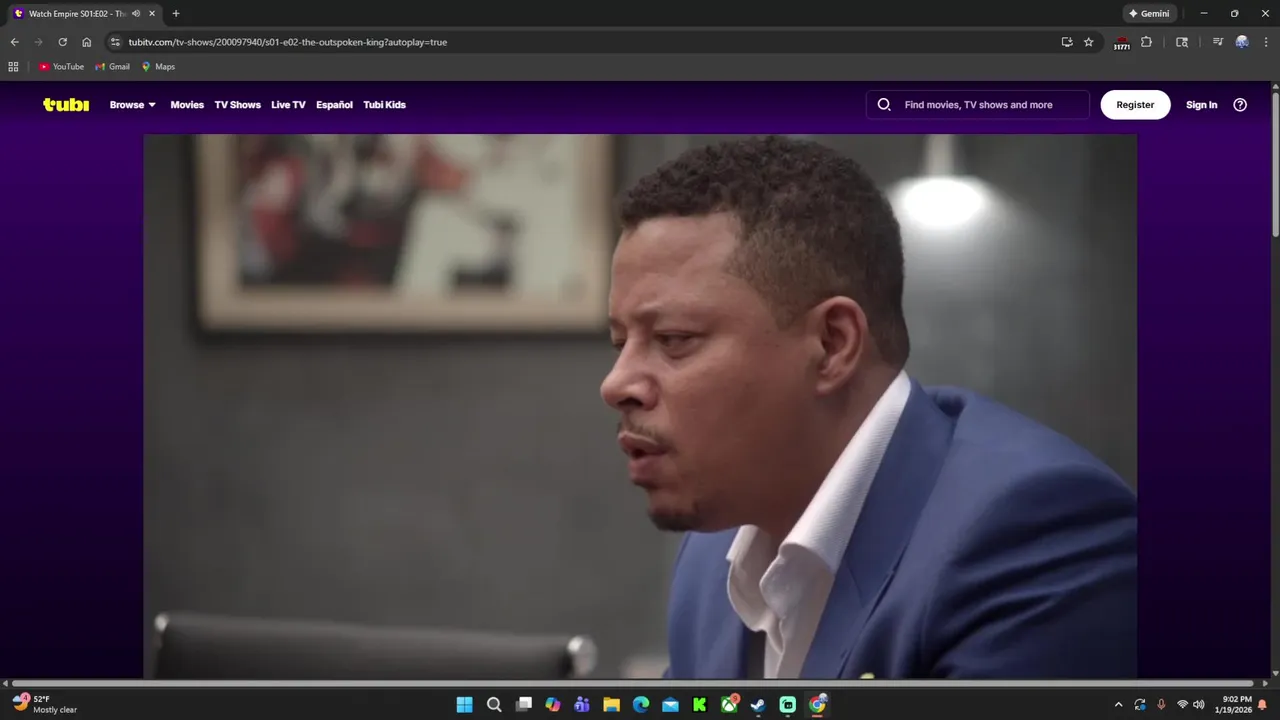Open Windows taskbar Search
Image resolution: width=1280 pixels, height=720 pixels.
point(494,705)
